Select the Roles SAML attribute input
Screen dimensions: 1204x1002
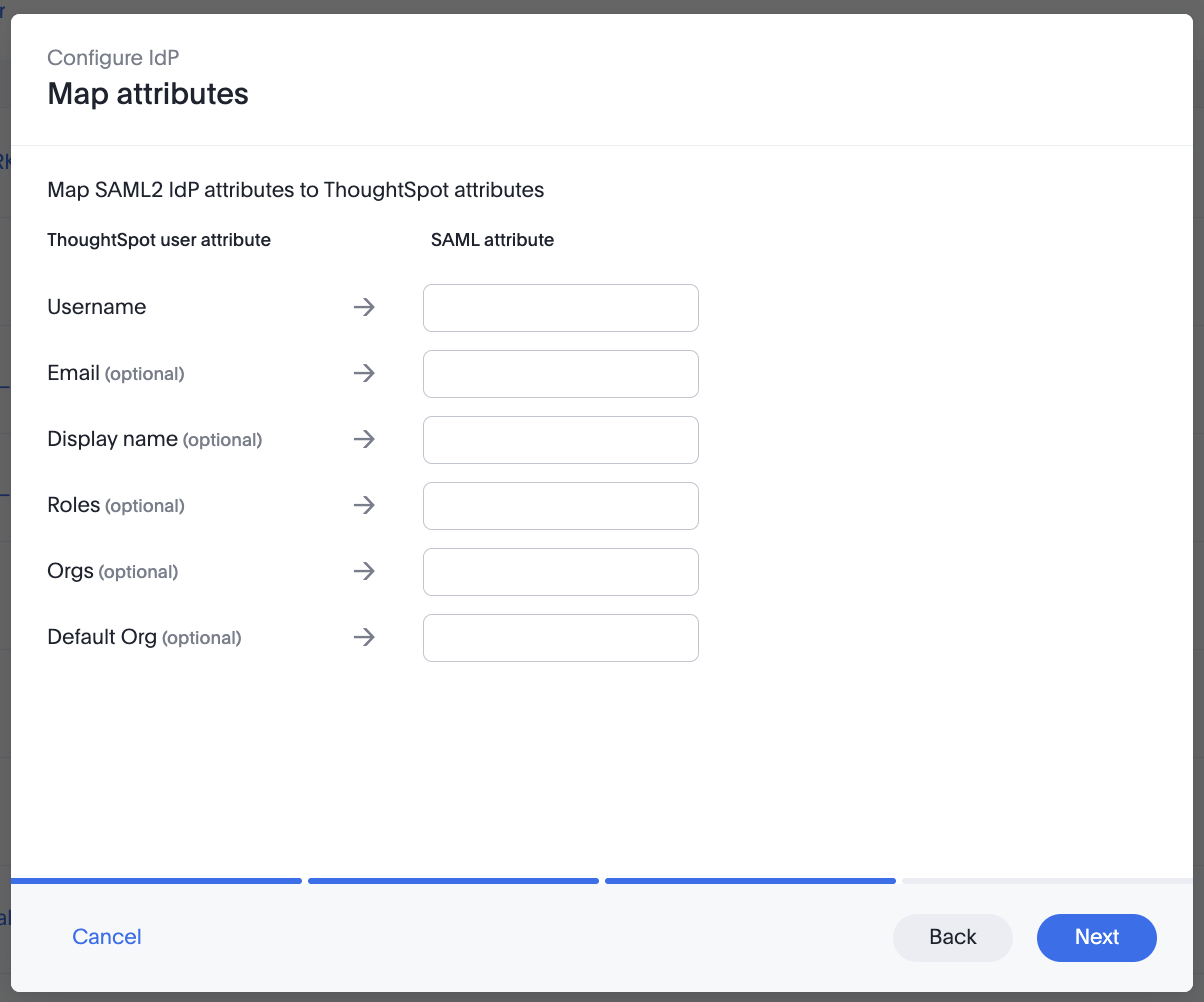(x=561, y=506)
